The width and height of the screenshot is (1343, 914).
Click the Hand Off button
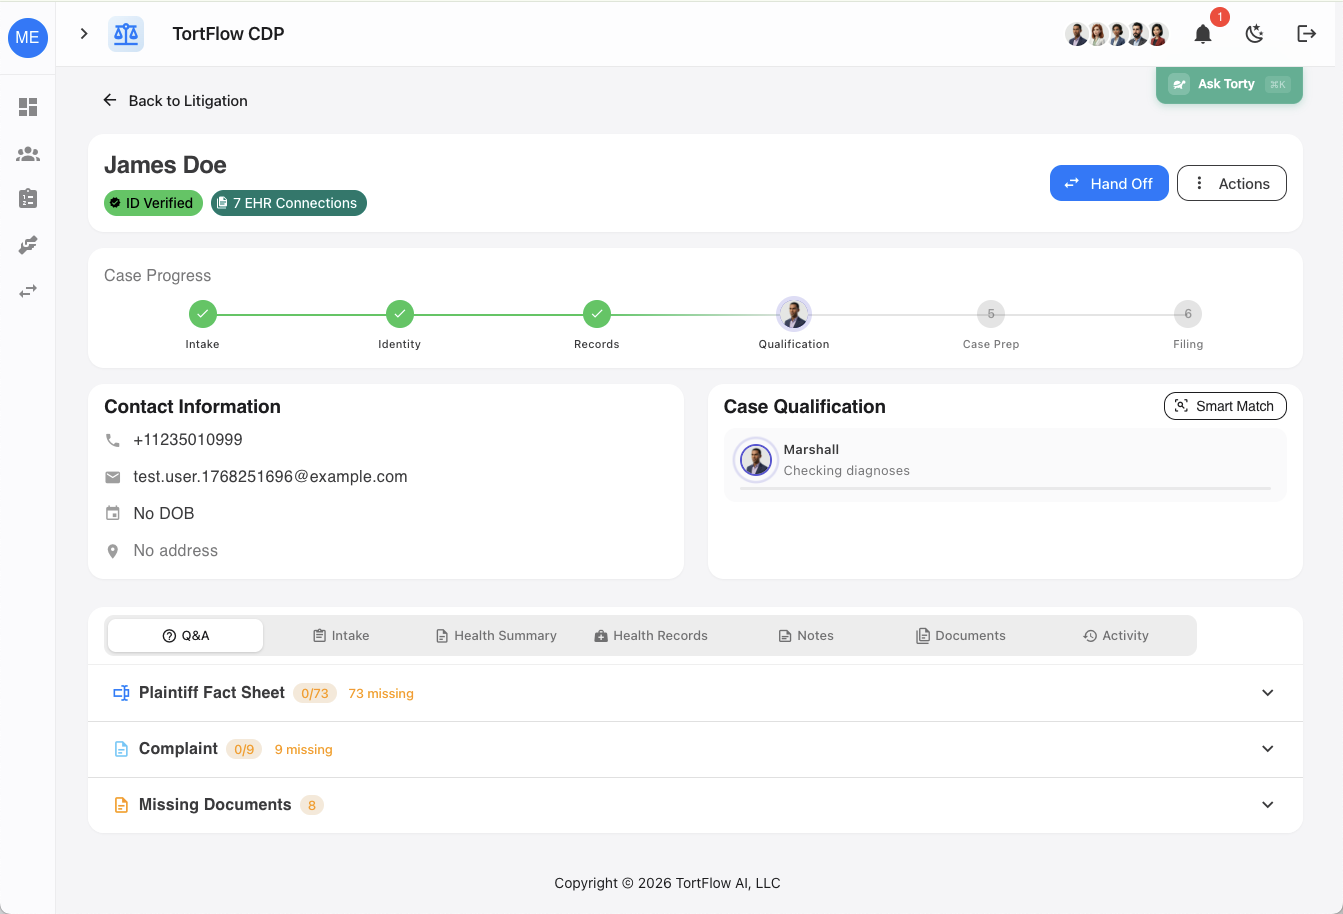[x=1109, y=183]
